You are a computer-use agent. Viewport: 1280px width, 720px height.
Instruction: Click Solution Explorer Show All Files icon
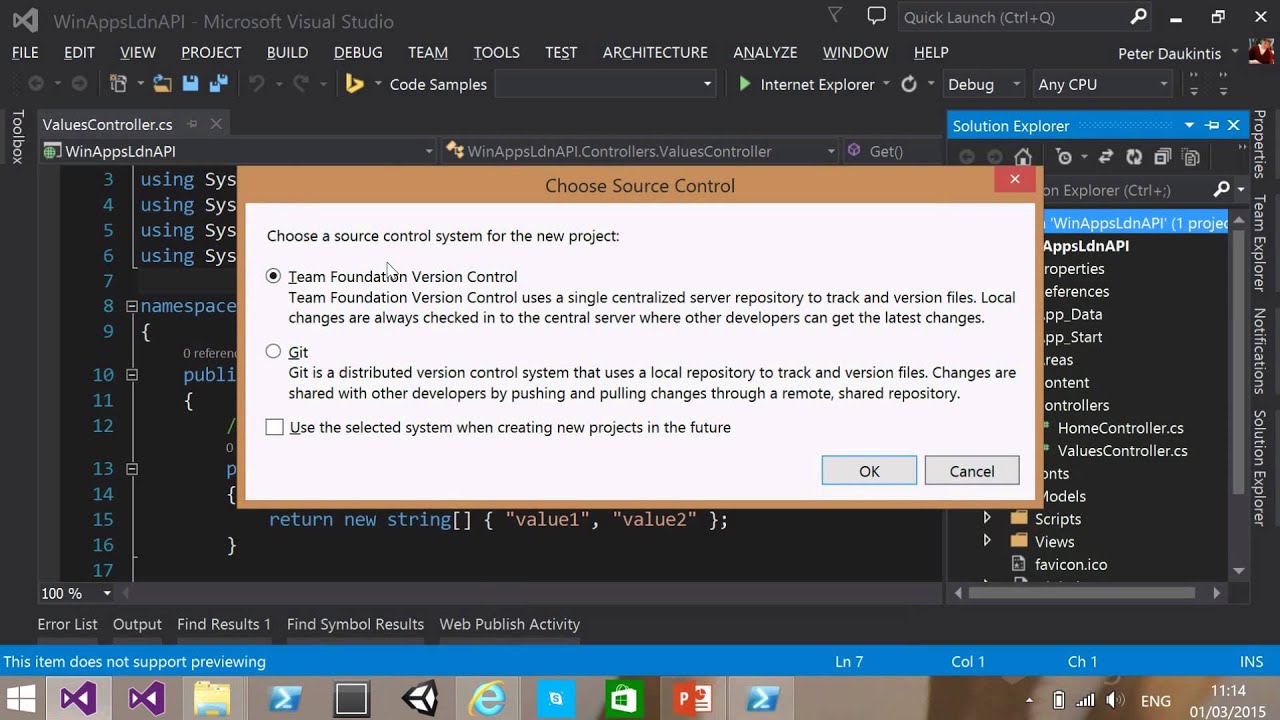tap(1190, 157)
